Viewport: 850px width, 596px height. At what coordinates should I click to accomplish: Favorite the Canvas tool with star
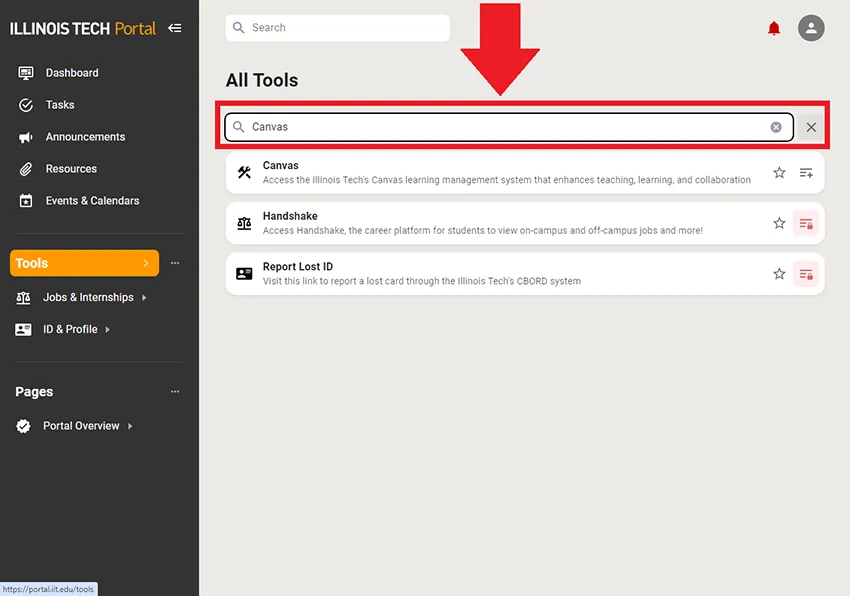point(779,173)
